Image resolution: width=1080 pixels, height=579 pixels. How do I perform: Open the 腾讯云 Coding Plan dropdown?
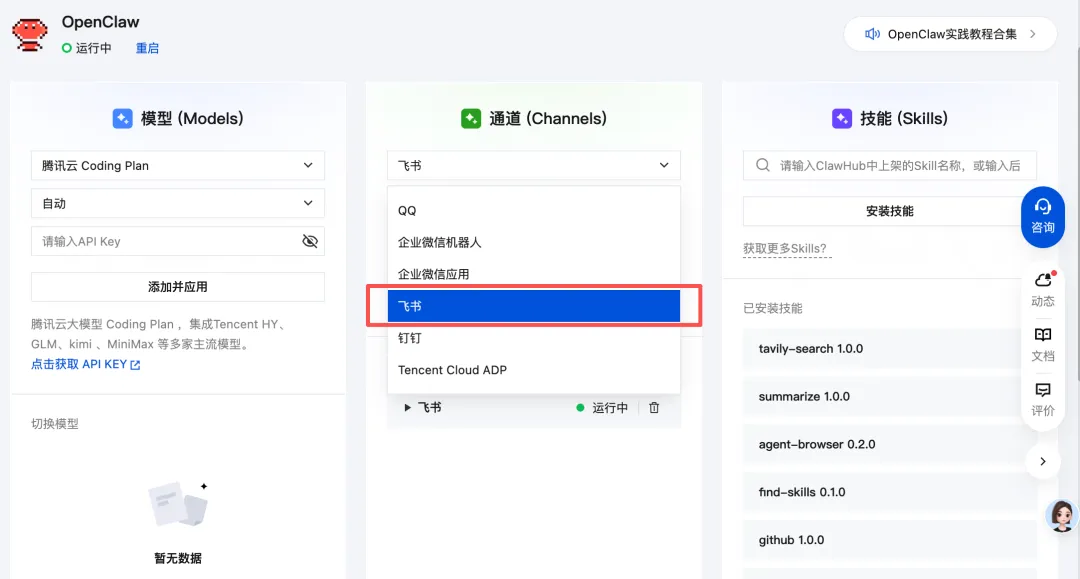(178, 165)
